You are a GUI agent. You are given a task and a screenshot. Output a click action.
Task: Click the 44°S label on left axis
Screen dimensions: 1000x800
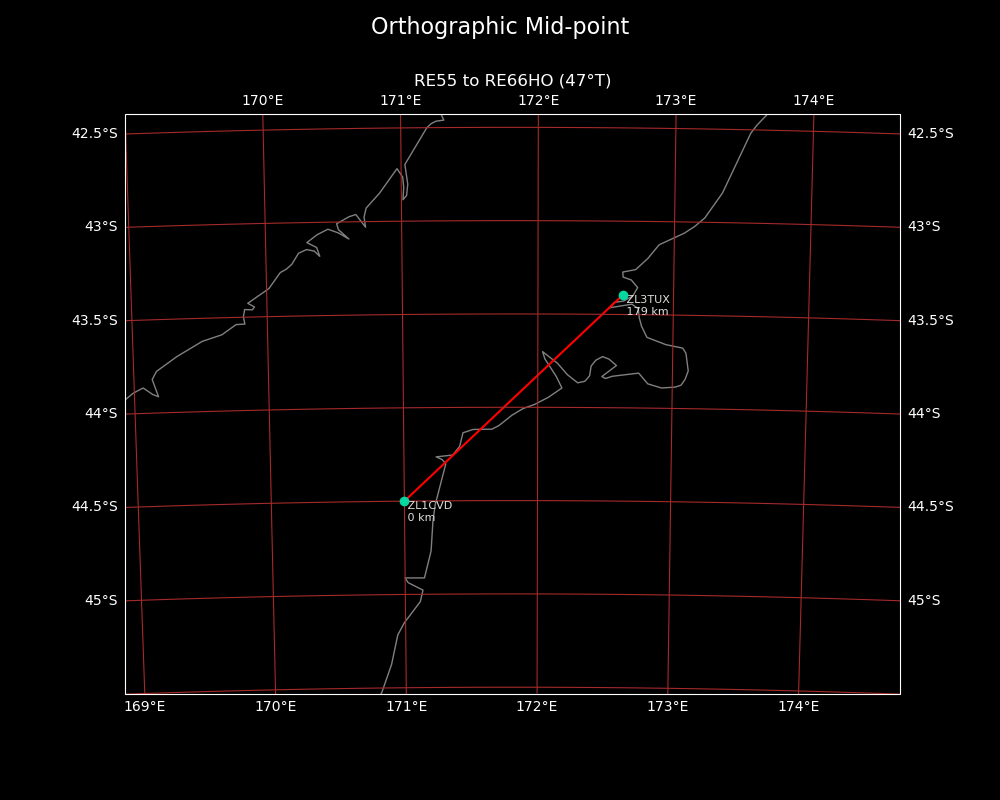(101, 414)
